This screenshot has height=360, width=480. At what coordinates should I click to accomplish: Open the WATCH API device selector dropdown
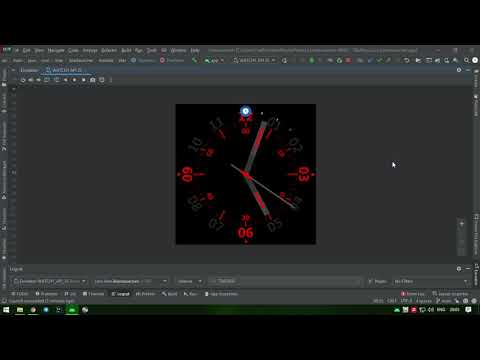tap(254, 60)
